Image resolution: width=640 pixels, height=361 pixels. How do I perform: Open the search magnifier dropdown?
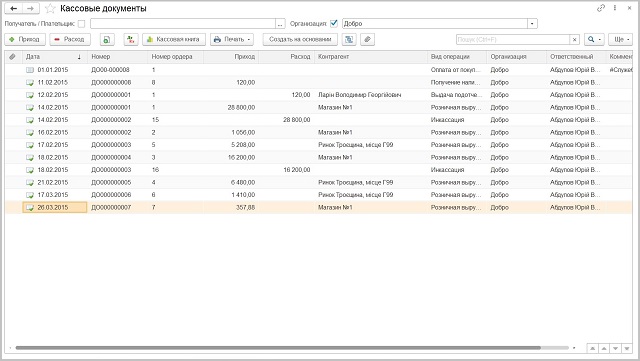click(x=594, y=39)
